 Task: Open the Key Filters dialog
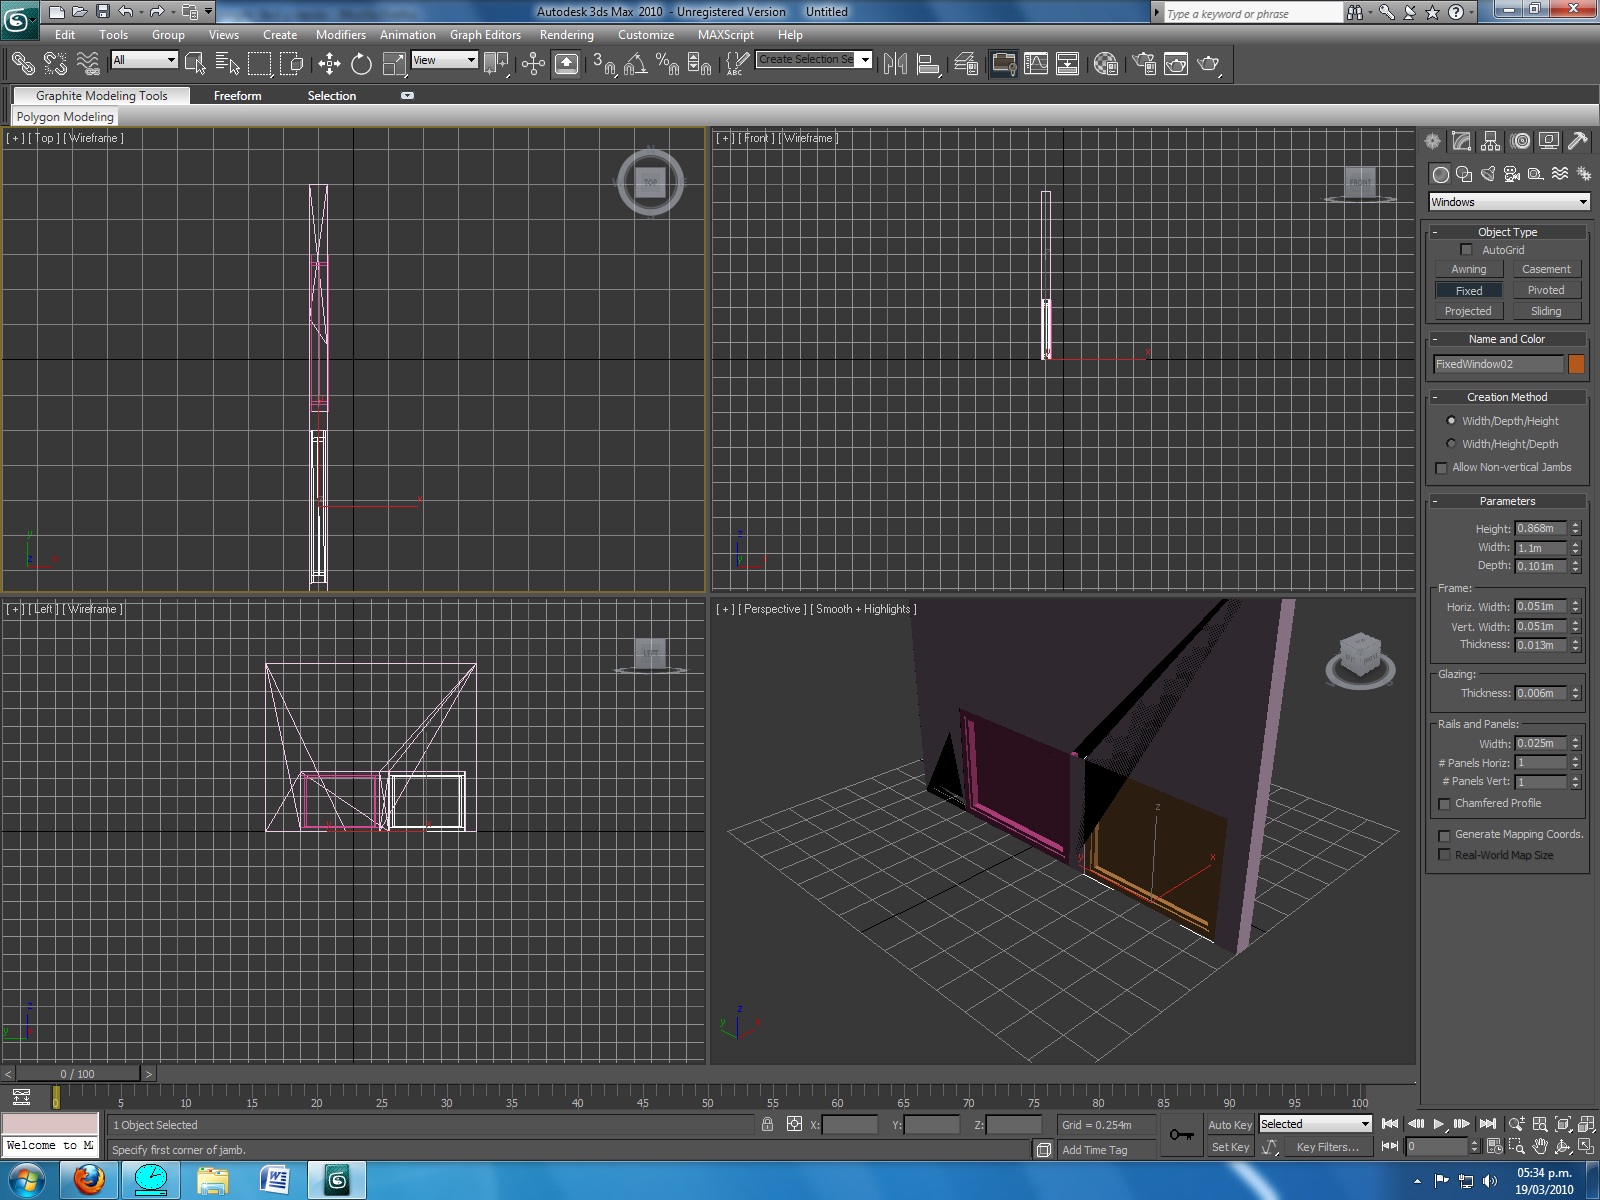[x=1328, y=1147]
